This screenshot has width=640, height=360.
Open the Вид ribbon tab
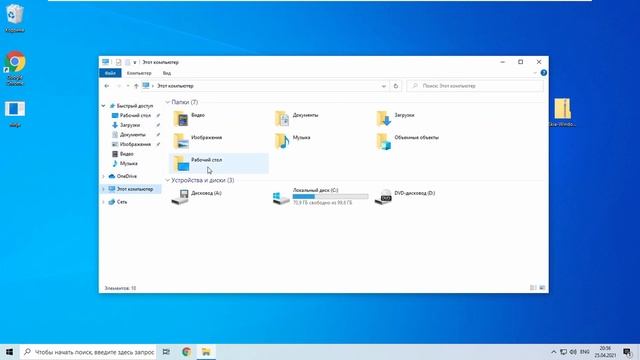[x=167, y=73]
